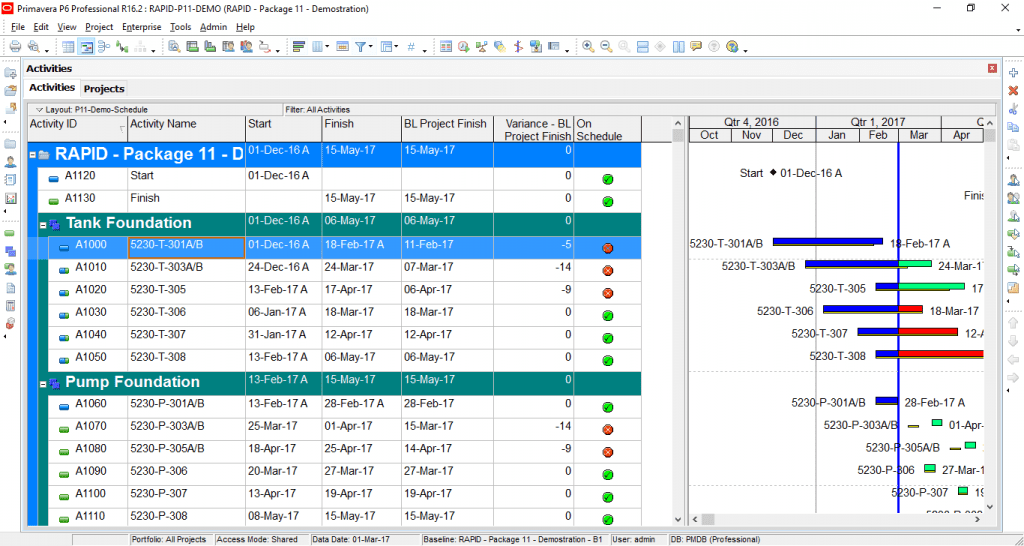Click the Print icon in the toolbar
This screenshot has width=1024, height=546.
[x=16, y=46]
